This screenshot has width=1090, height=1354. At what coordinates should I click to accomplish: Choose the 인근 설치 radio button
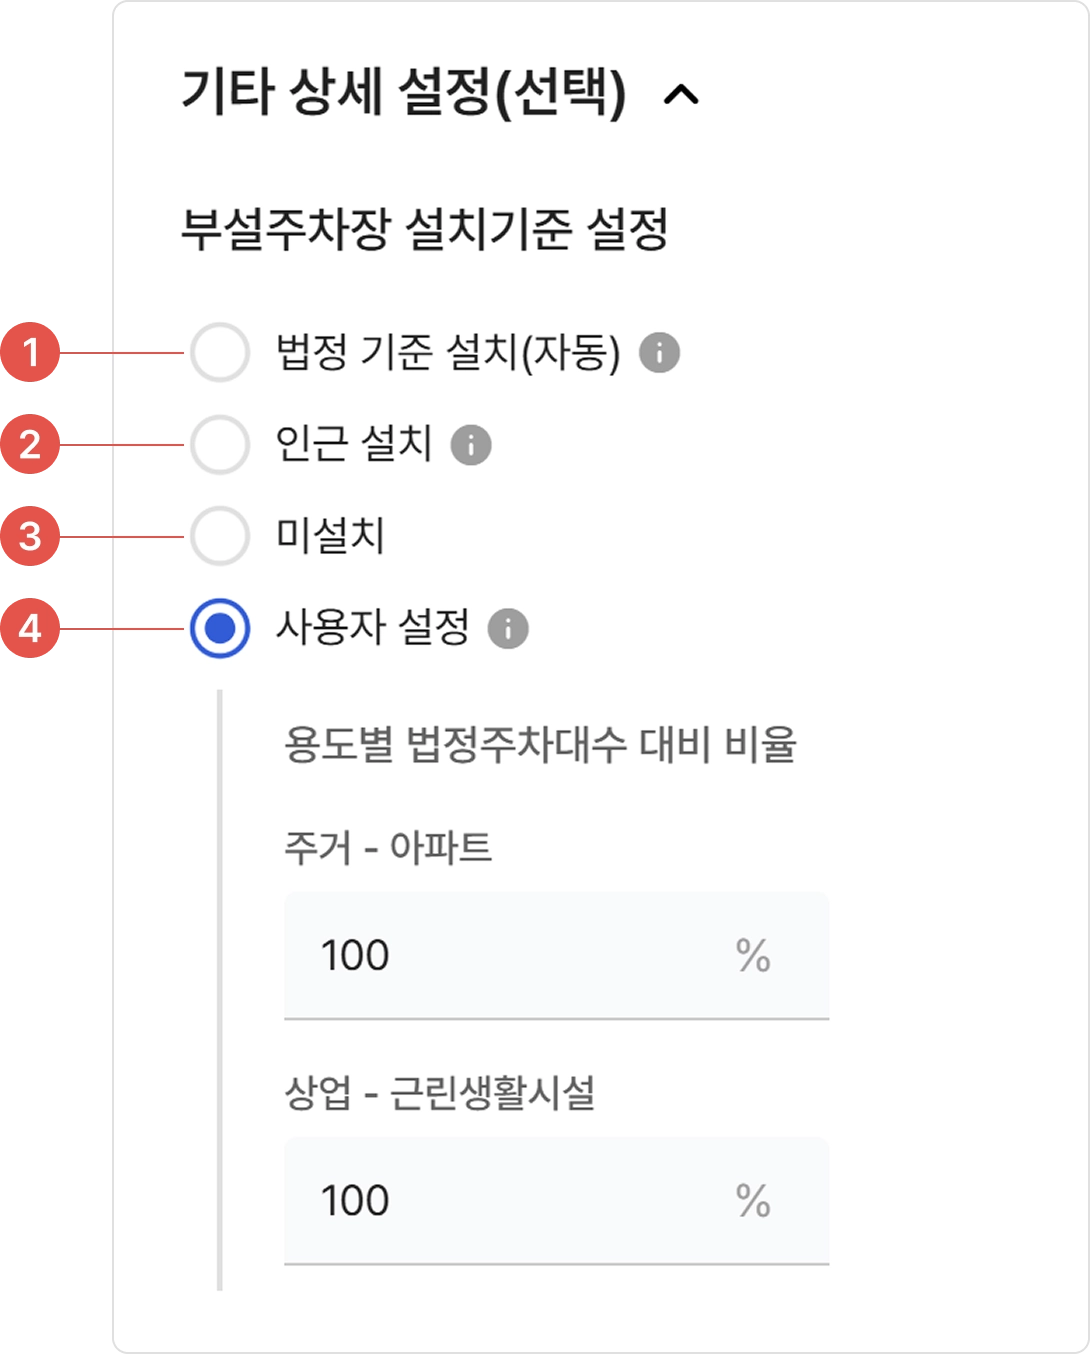220,445
